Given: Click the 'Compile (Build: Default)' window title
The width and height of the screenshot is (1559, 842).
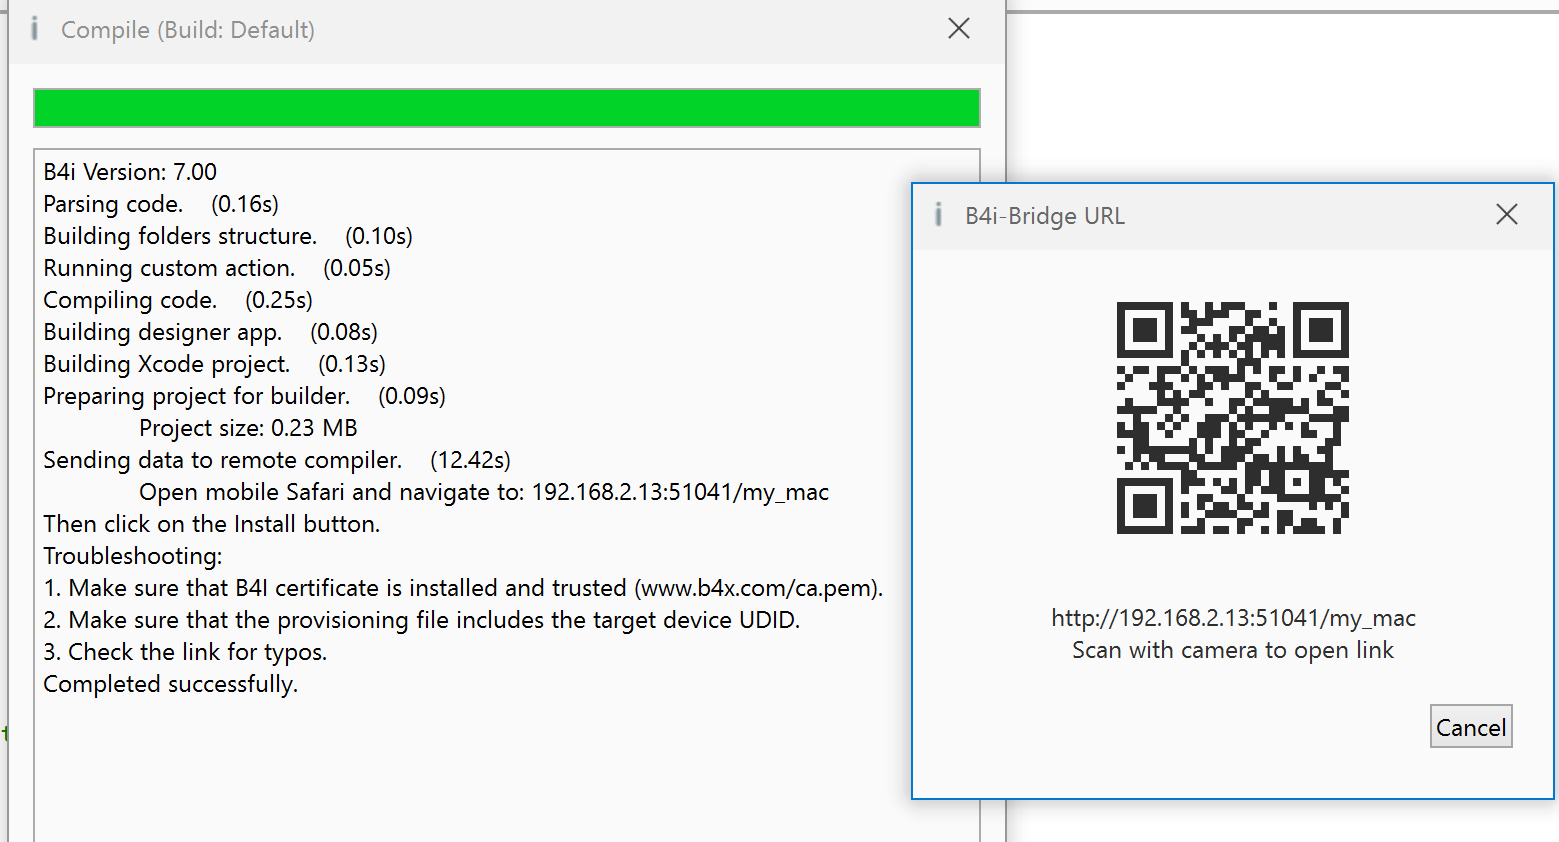Looking at the screenshot, I should point(188,30).
